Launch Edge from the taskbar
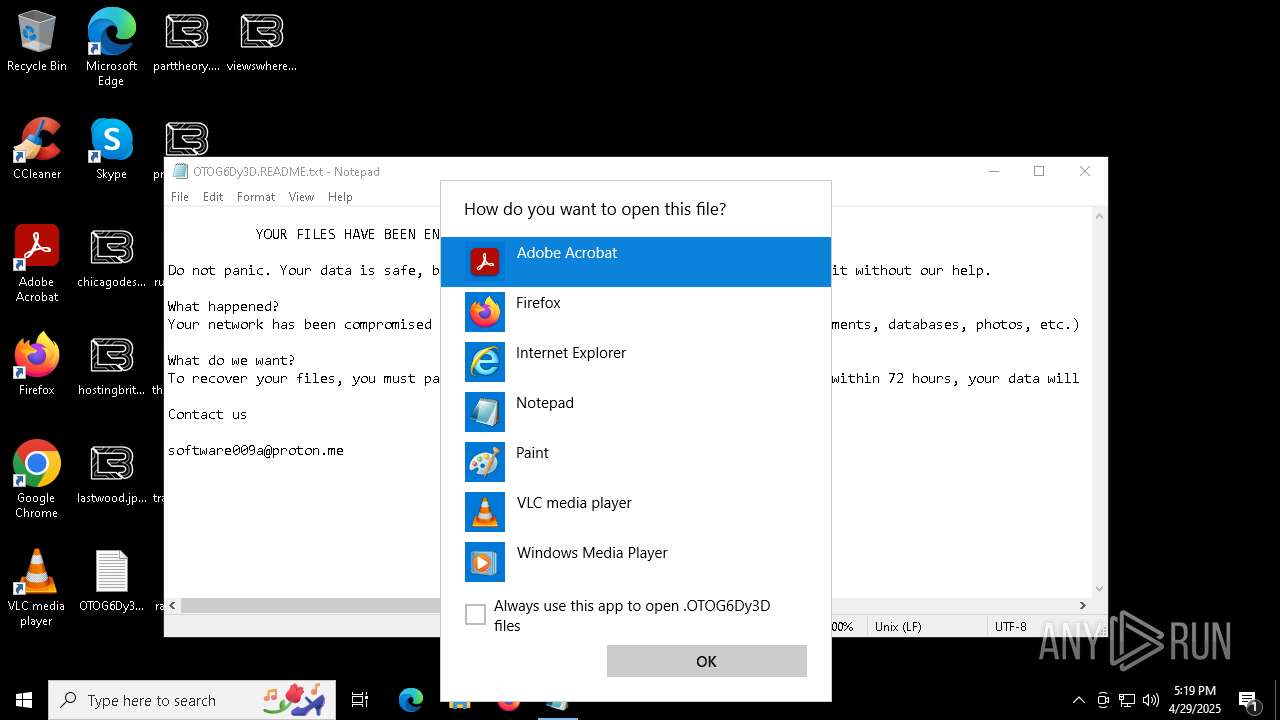Viewport: 1280px width, 720px height. (411, 700)
